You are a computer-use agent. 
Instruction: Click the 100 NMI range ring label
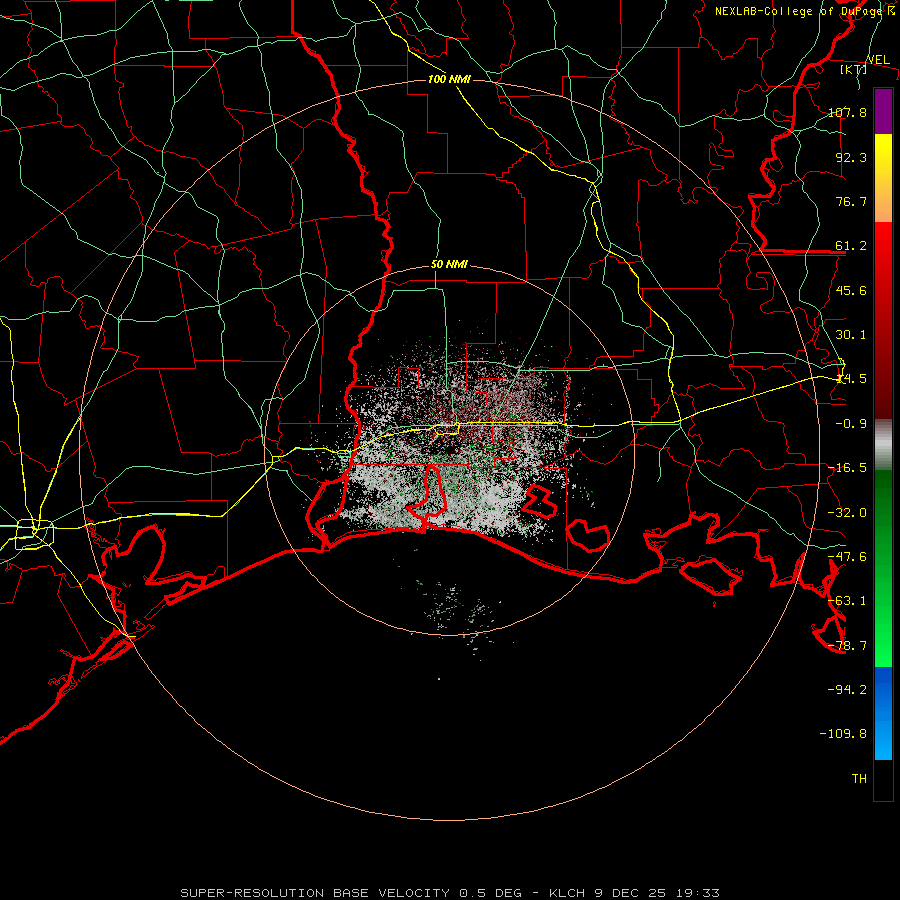coord(449,79)
